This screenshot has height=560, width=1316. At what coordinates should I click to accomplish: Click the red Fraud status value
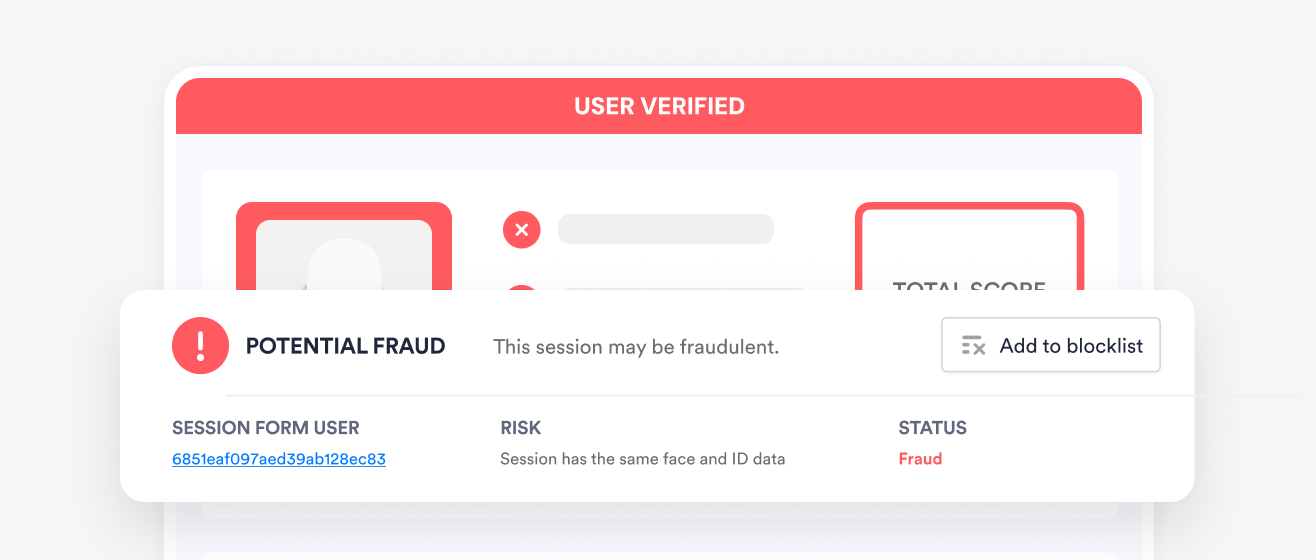[920, 459]
